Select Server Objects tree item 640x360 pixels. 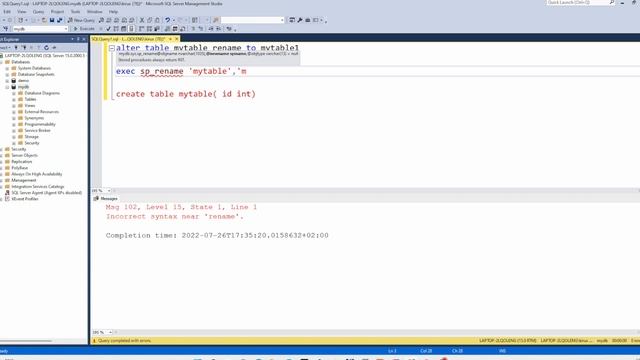tap(24, 156)
